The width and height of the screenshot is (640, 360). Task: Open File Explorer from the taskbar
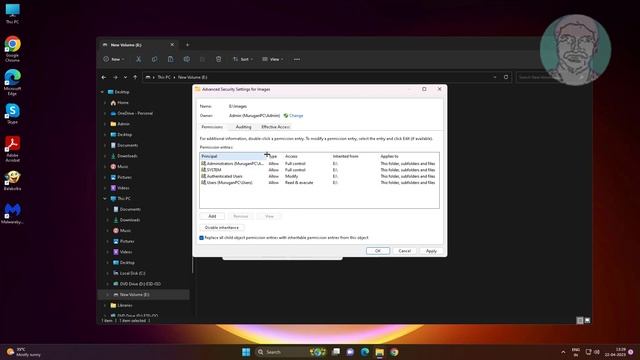pyautogui.click(x=380, y=352)
